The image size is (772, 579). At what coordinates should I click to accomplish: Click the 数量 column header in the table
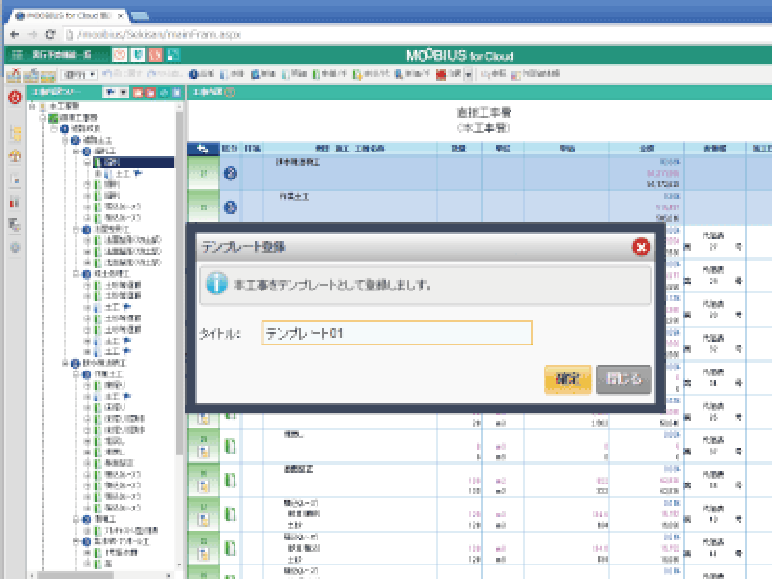click(459, 148)
